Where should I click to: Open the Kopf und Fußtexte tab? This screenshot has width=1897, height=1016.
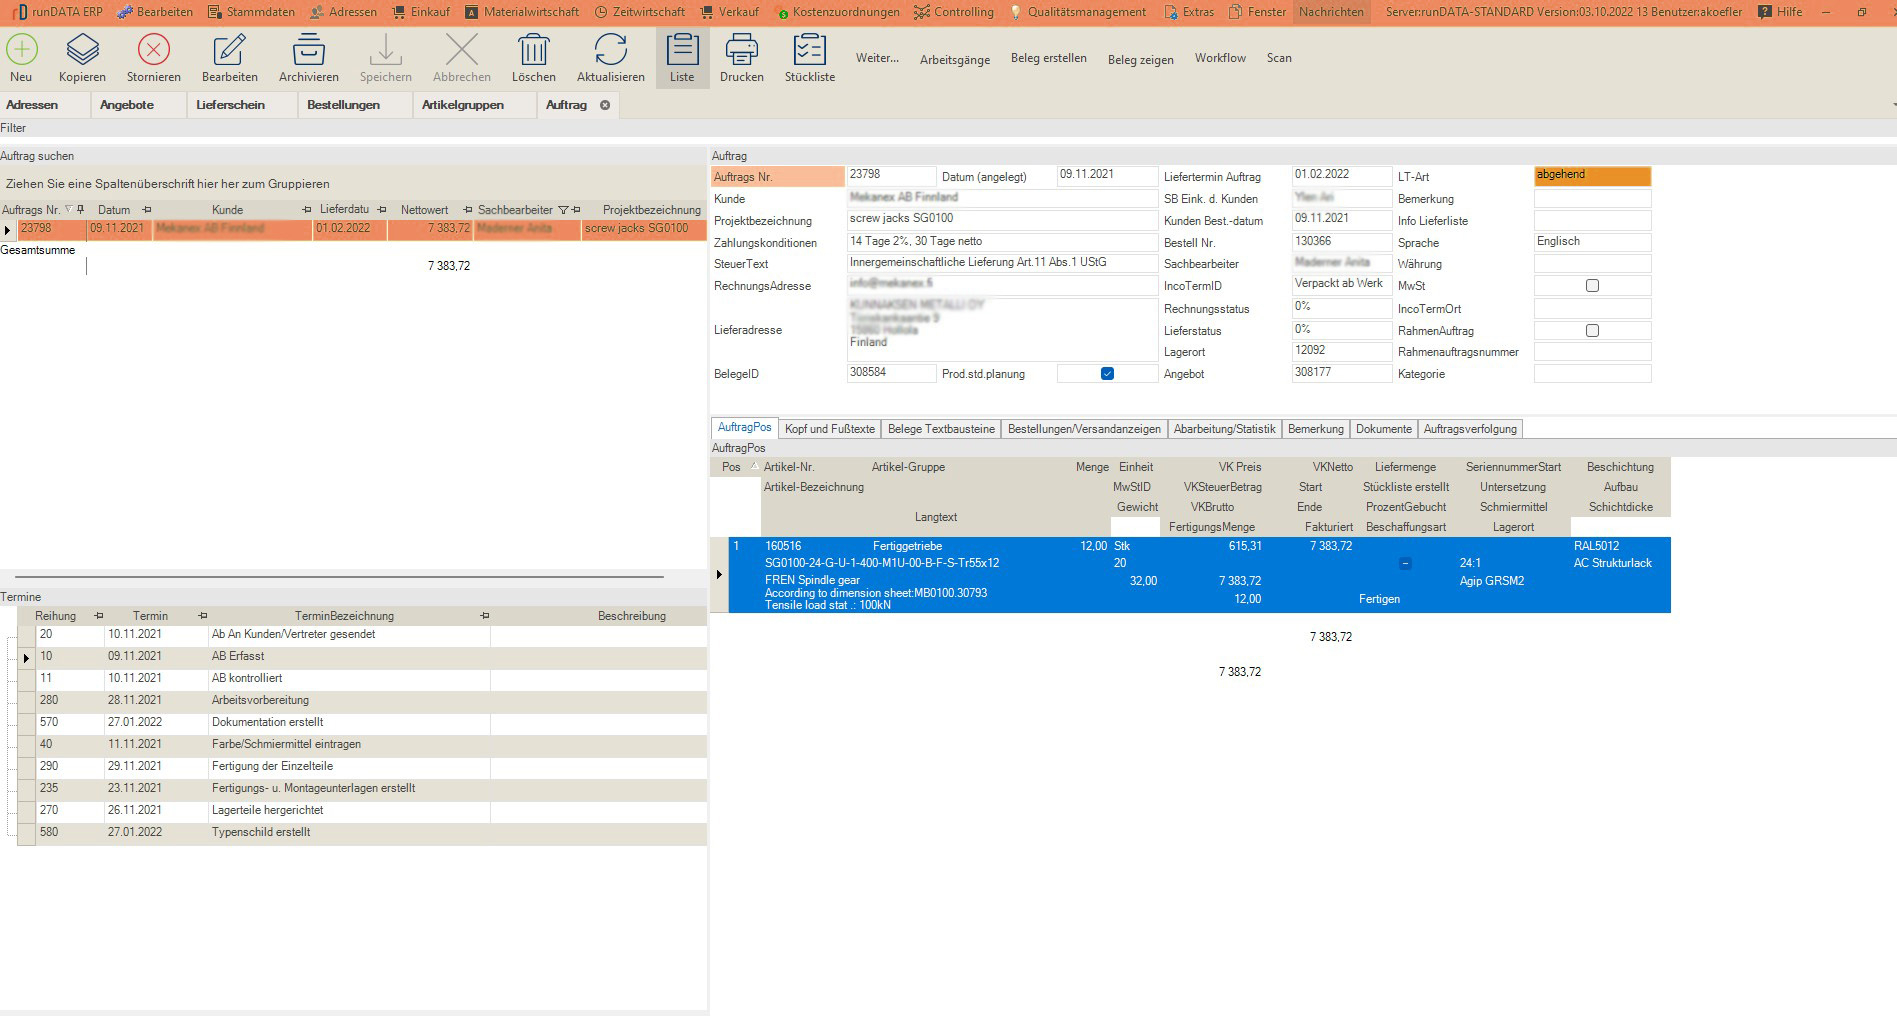830,429
